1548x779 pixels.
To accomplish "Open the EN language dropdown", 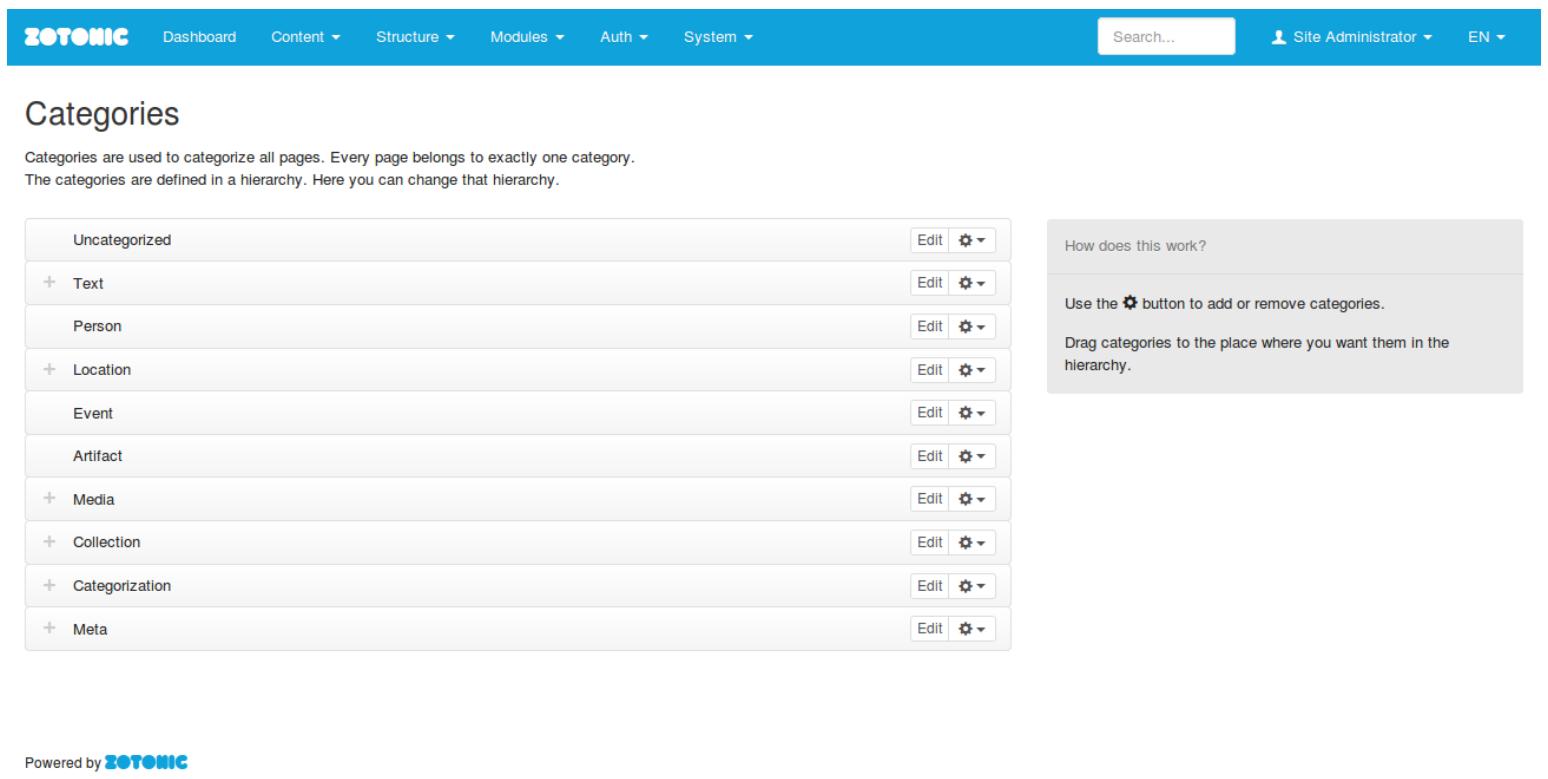I will click(x=1487, y=37).
